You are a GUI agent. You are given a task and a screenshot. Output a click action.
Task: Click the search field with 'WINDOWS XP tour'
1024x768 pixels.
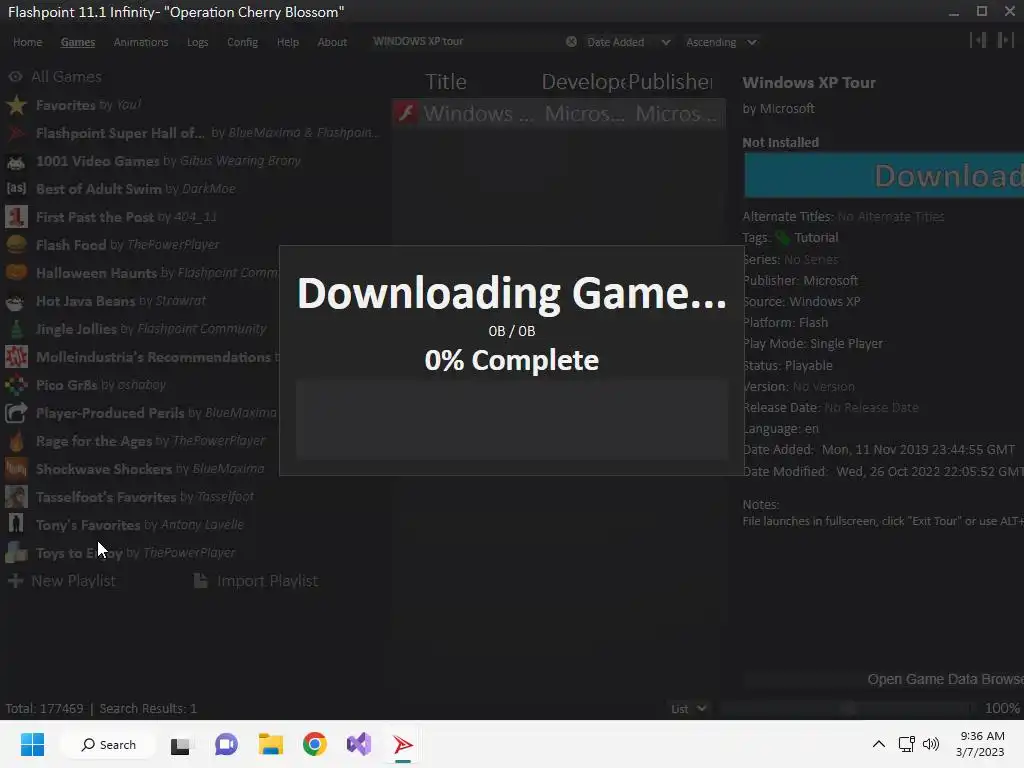pos(464,41)
